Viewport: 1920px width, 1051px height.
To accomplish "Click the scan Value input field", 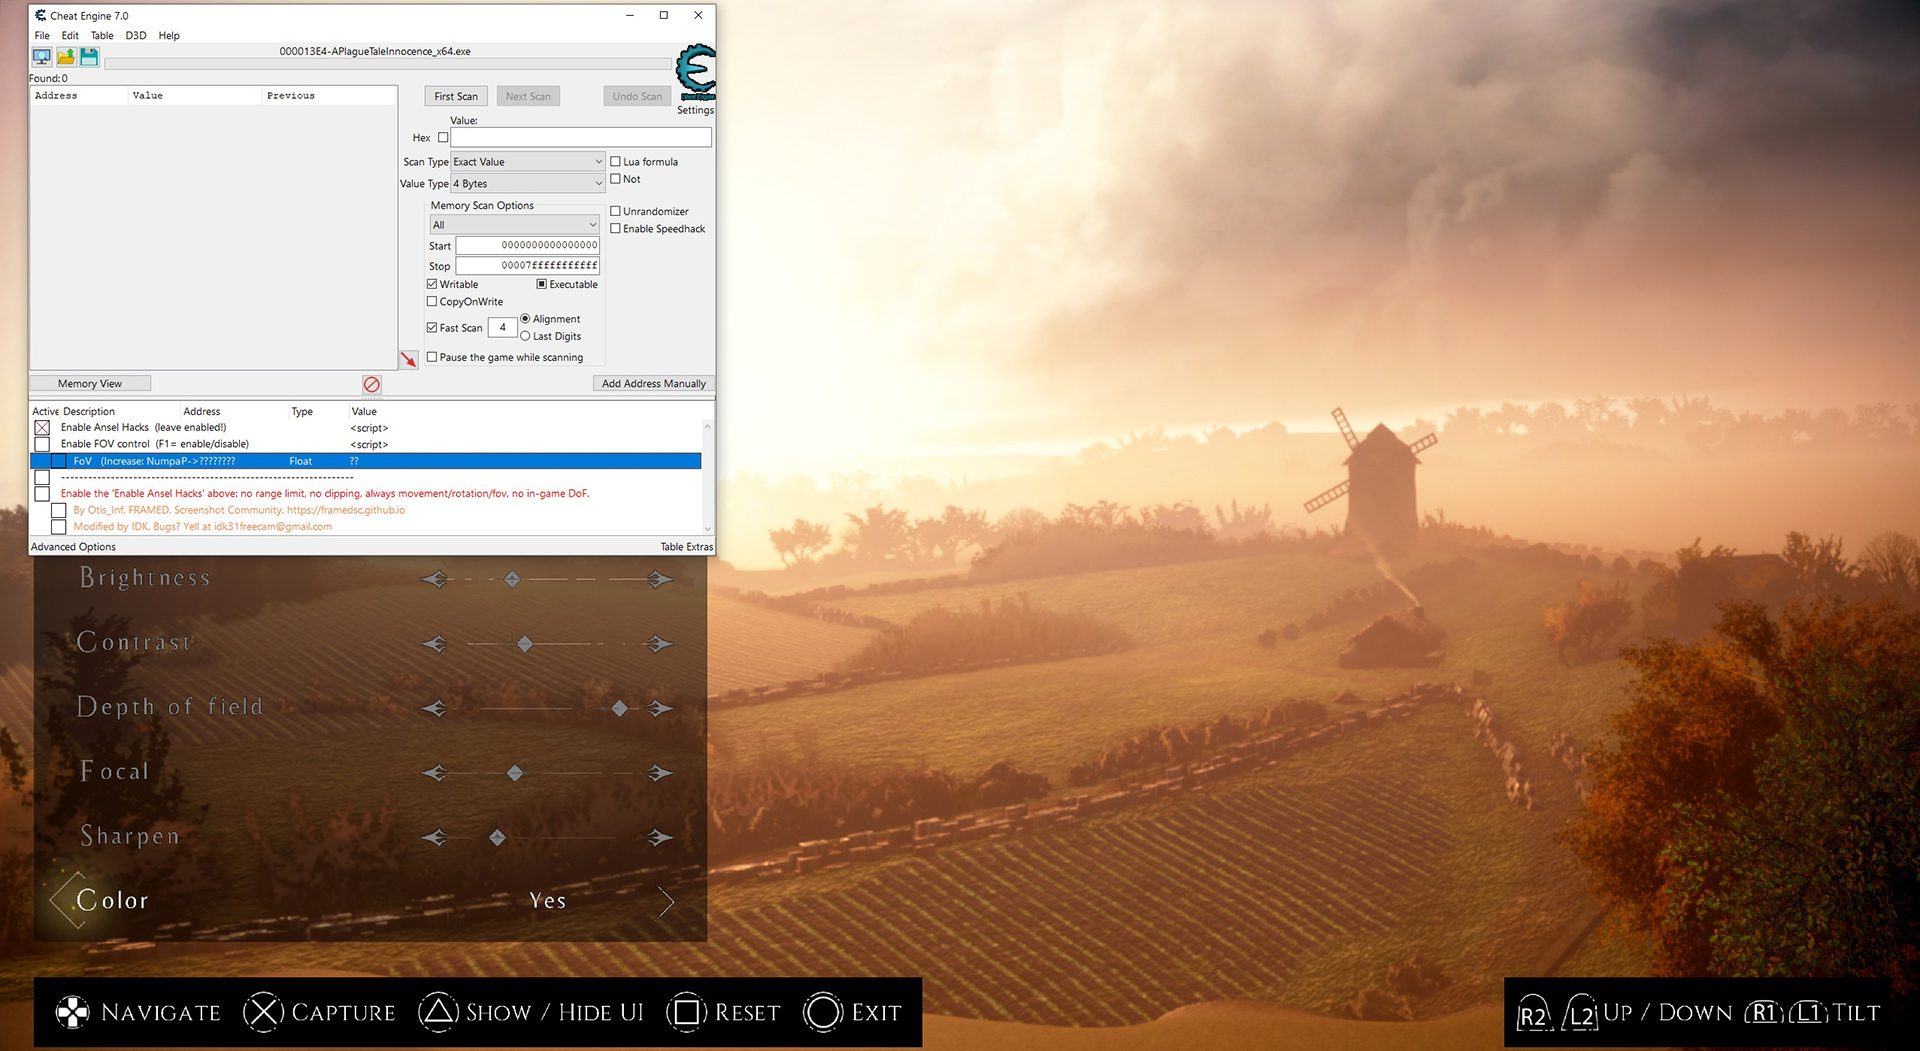I will tap(581, 137).
